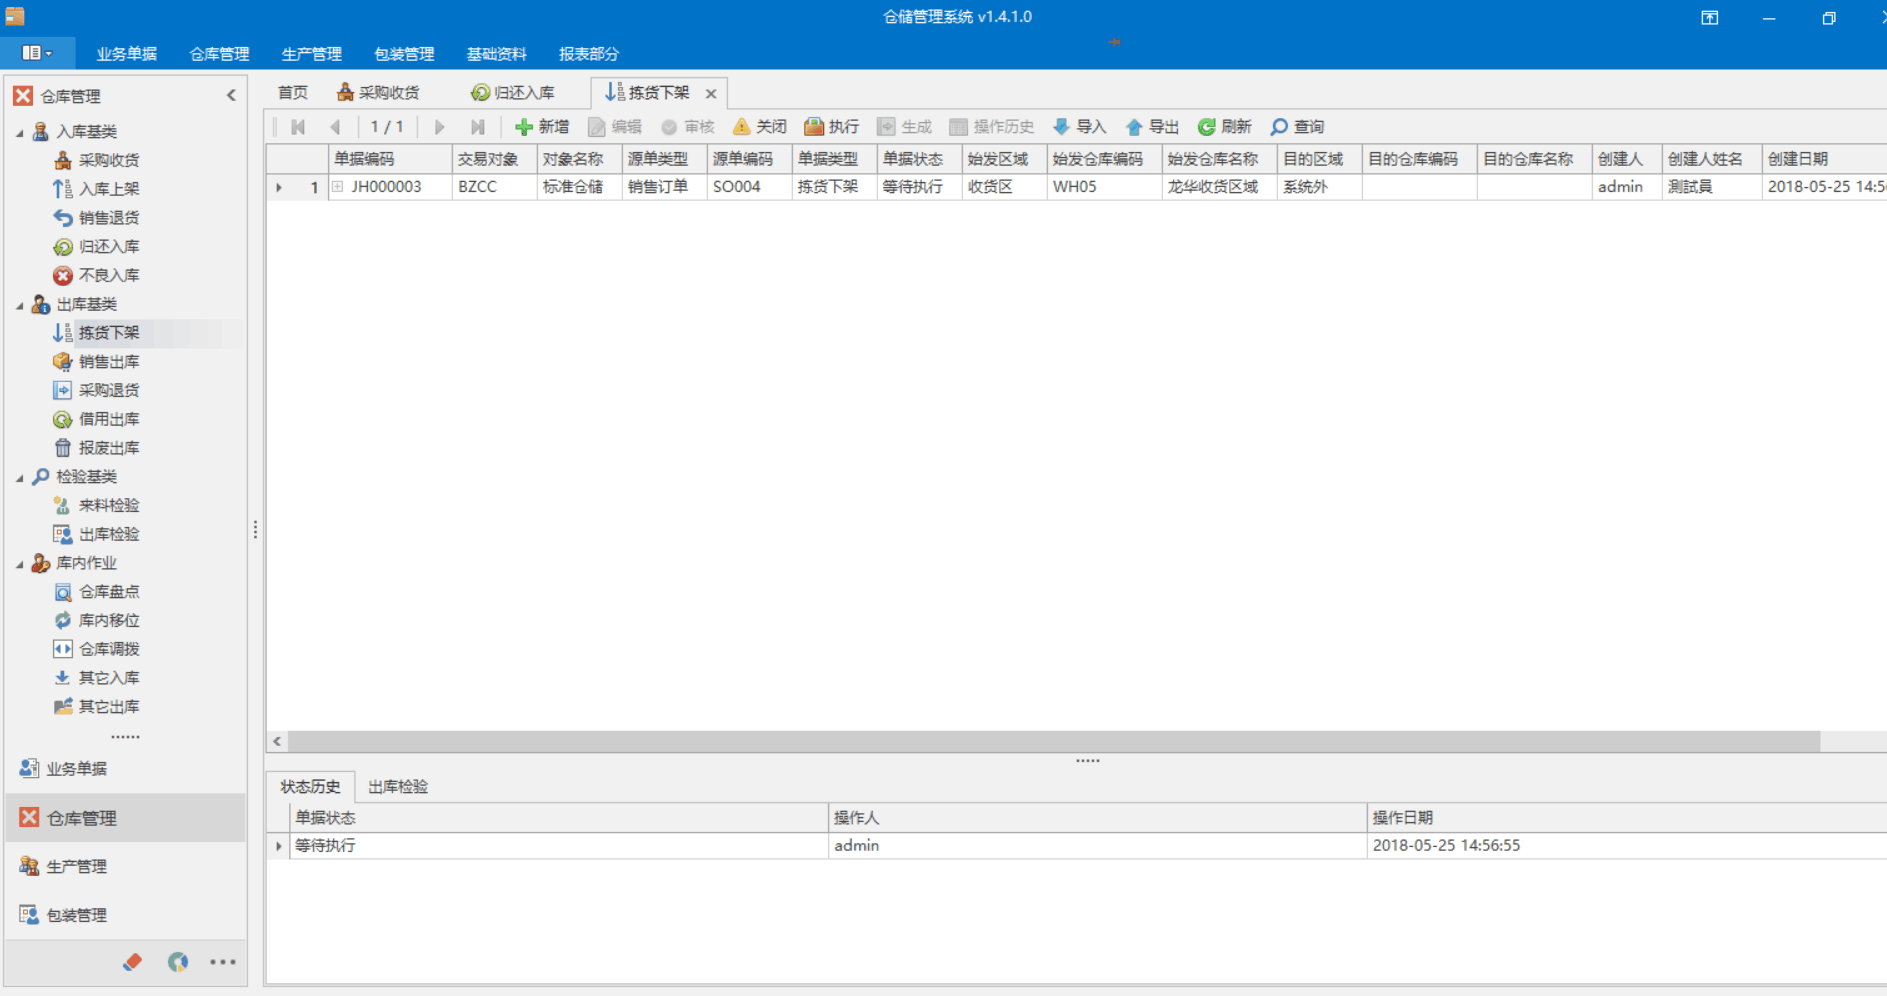1887x996 pixels.
Task: Open 生产管理 sidebar navigation group
Action: pyautogui.click(x=126, y=867)
